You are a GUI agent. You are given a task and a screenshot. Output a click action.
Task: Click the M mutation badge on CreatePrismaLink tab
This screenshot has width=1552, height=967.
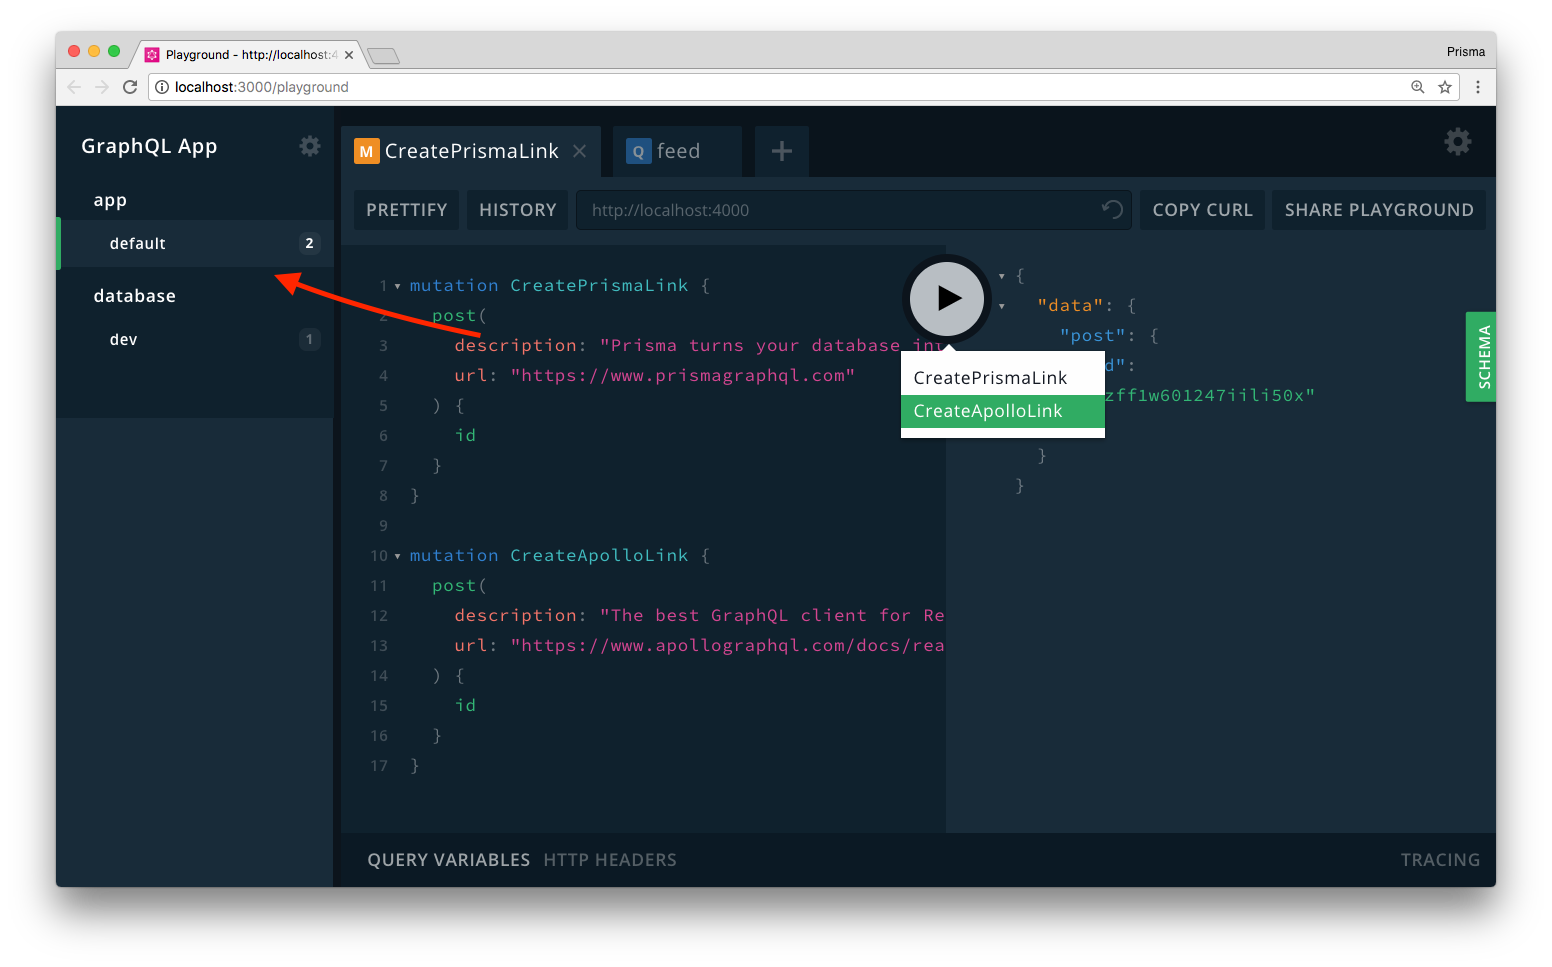[366, 150]
